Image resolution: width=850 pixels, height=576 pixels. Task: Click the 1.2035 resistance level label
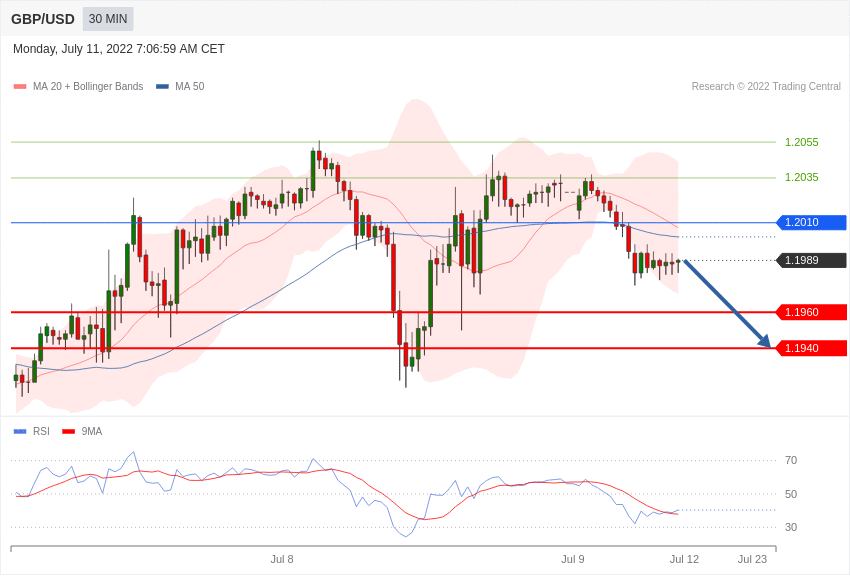(x=801, y=178)
